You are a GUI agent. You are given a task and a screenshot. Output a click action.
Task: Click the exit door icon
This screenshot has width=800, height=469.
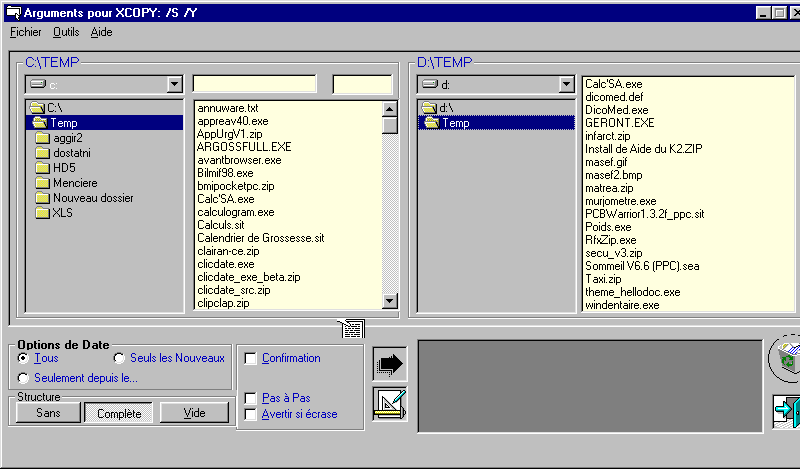point(786,411)
